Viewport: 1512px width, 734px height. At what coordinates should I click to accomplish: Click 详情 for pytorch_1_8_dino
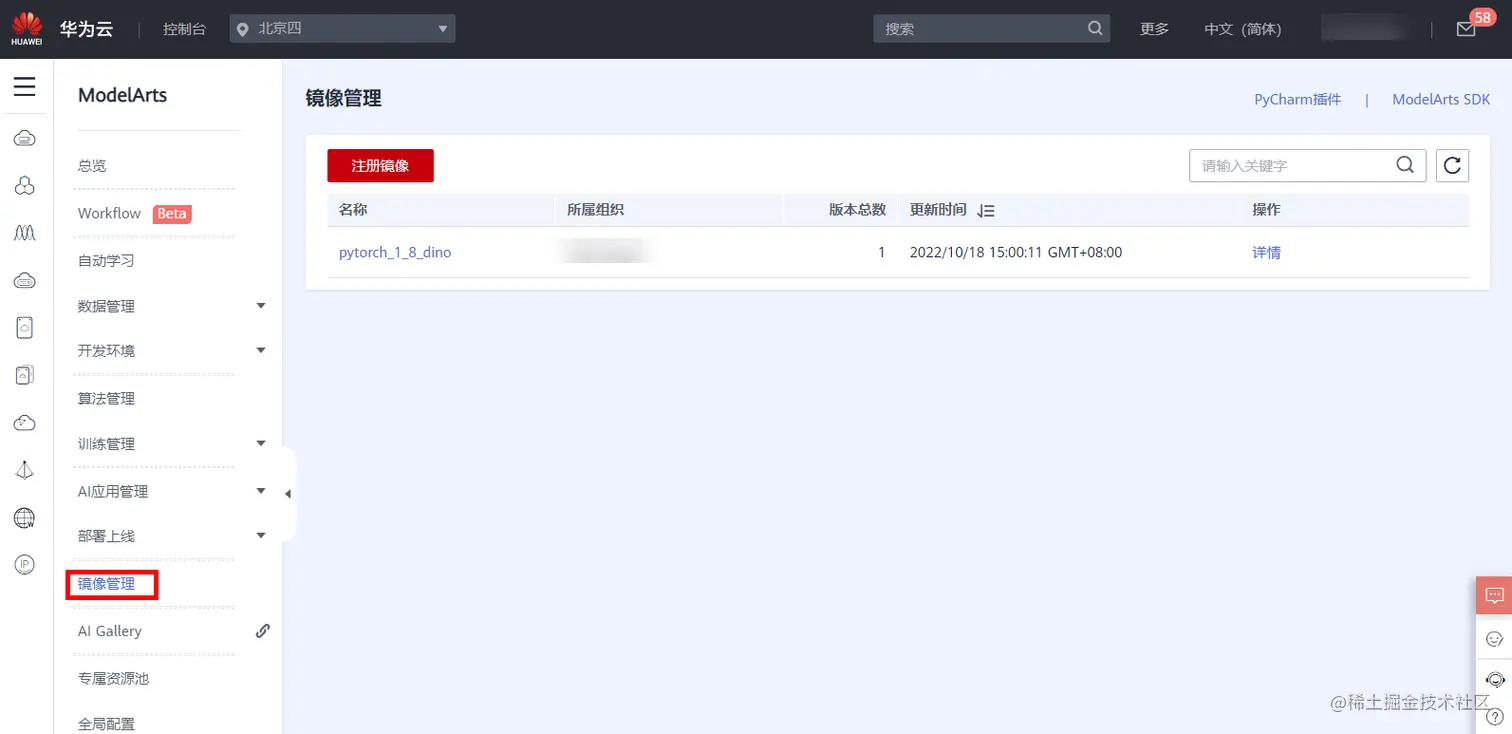(1266, 253)
